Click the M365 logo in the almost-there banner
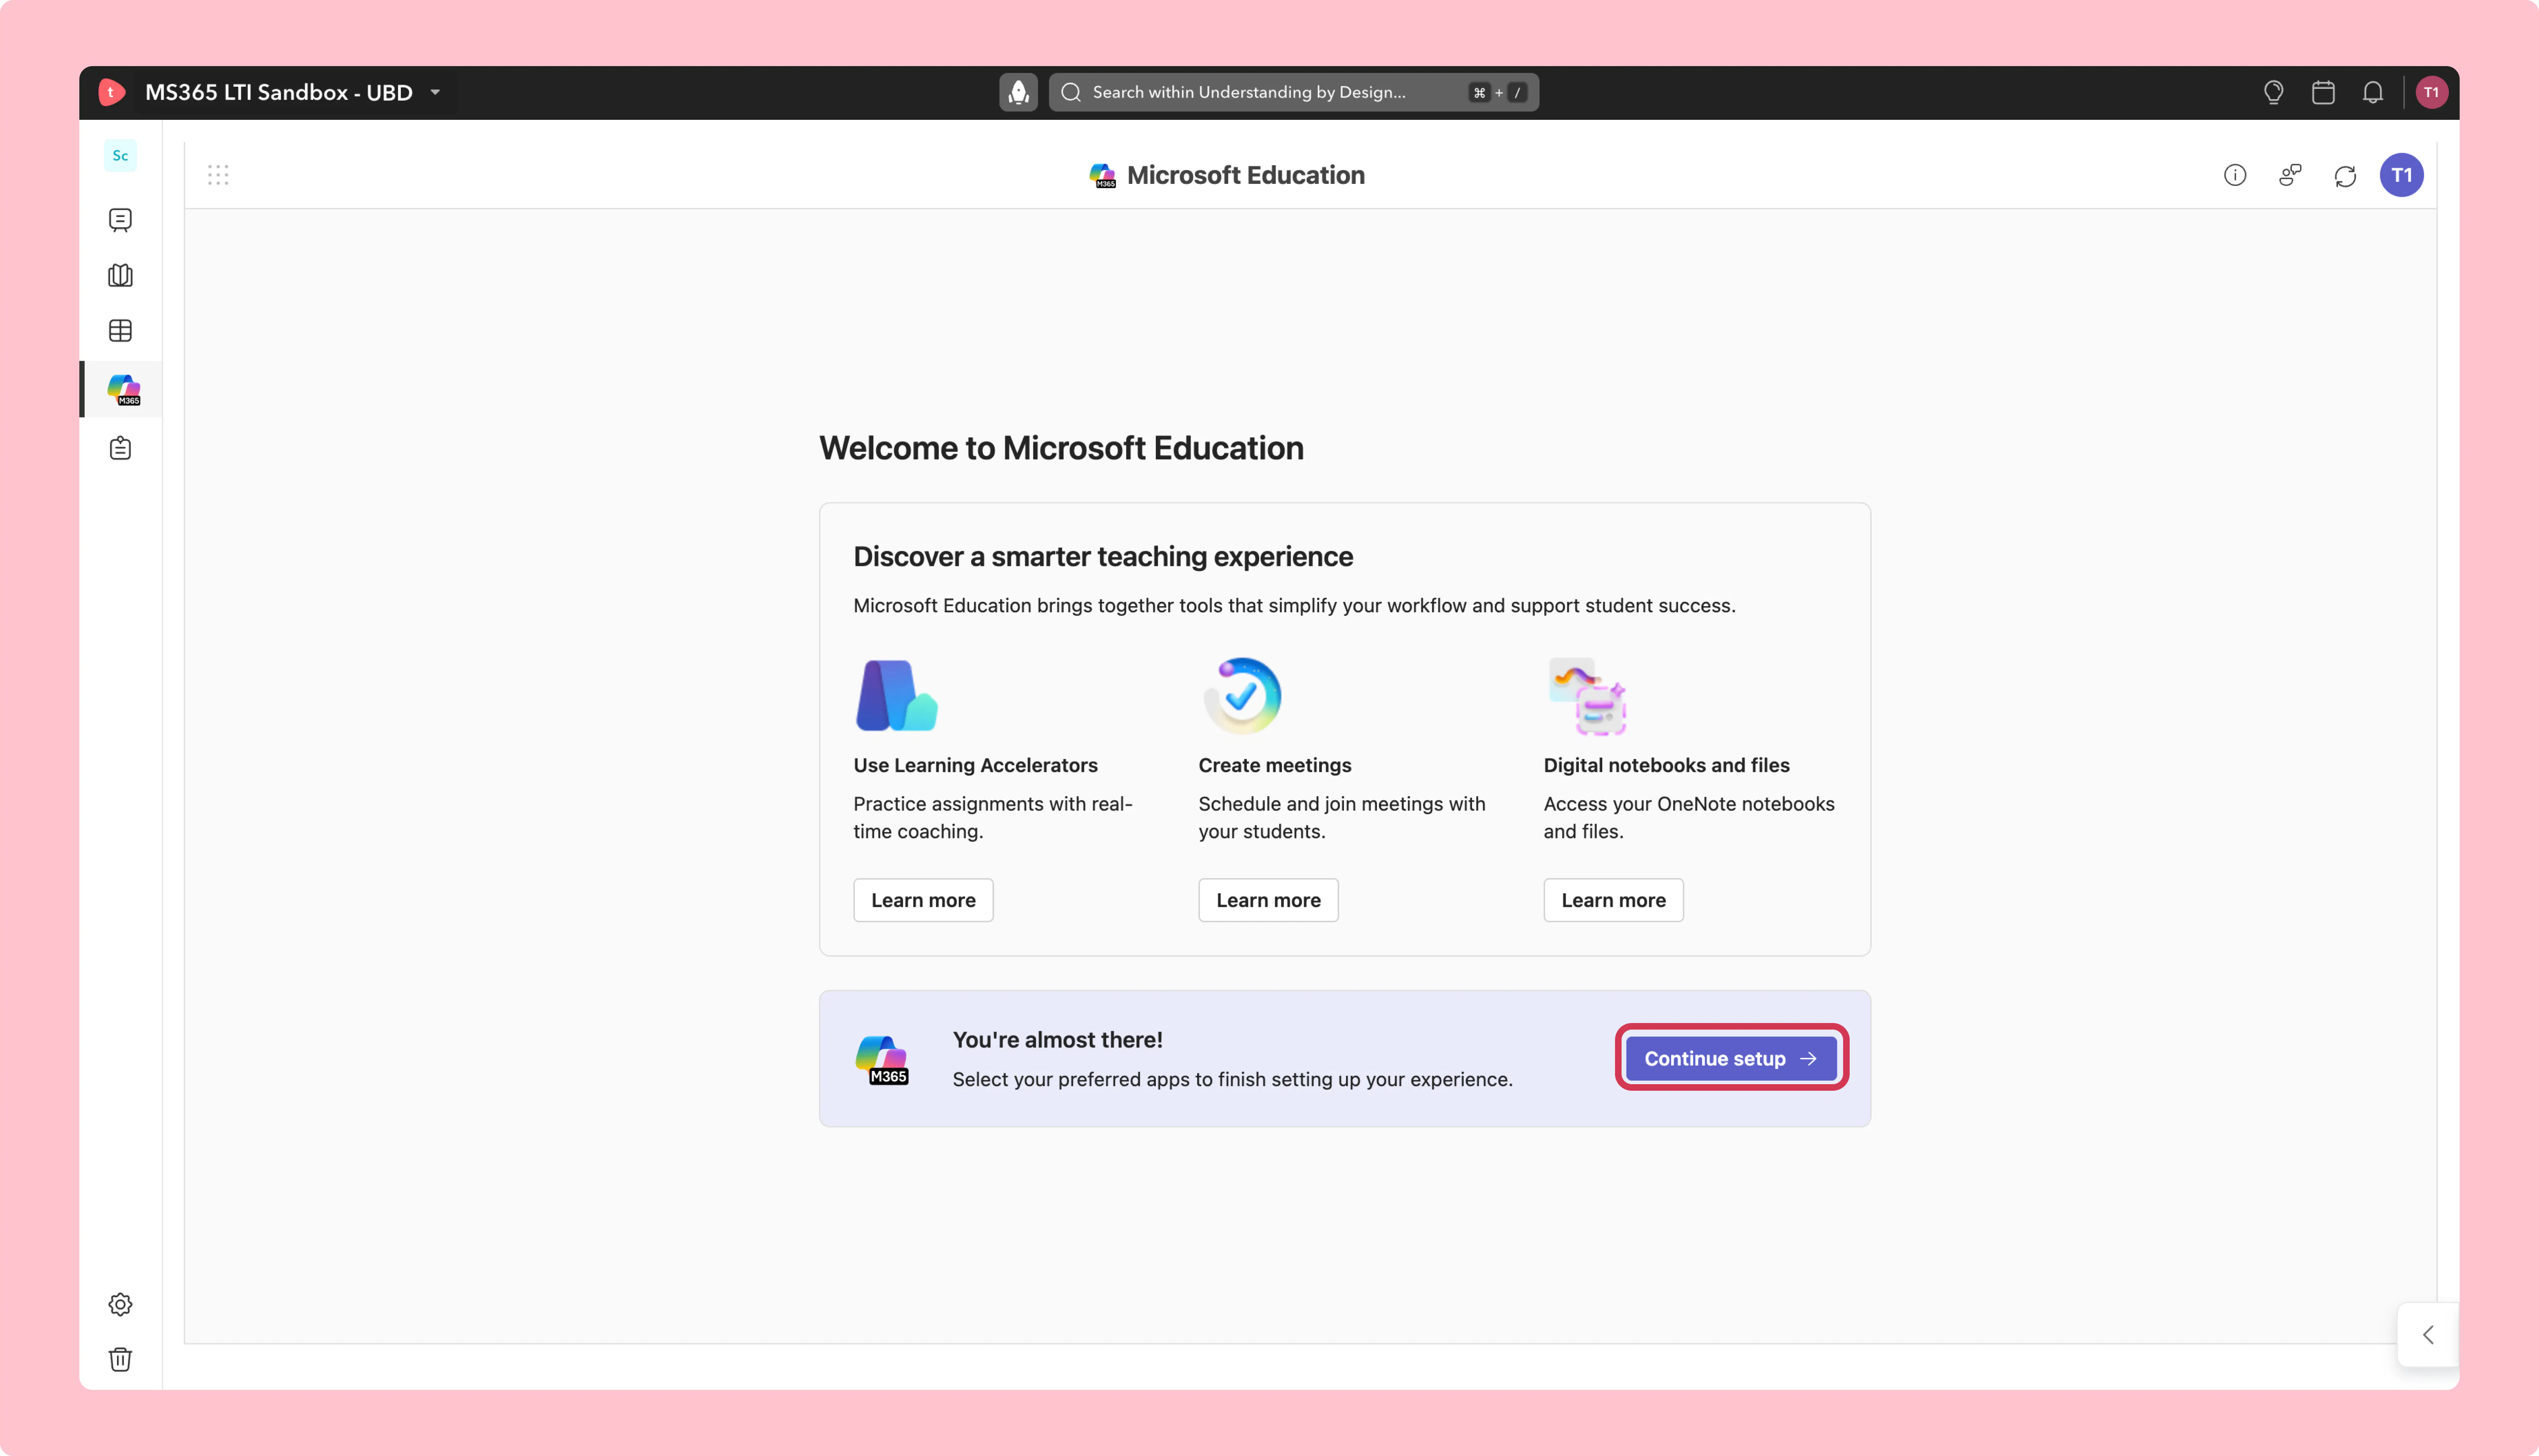2539x1456 pixels. click(x=882, y=1060)
